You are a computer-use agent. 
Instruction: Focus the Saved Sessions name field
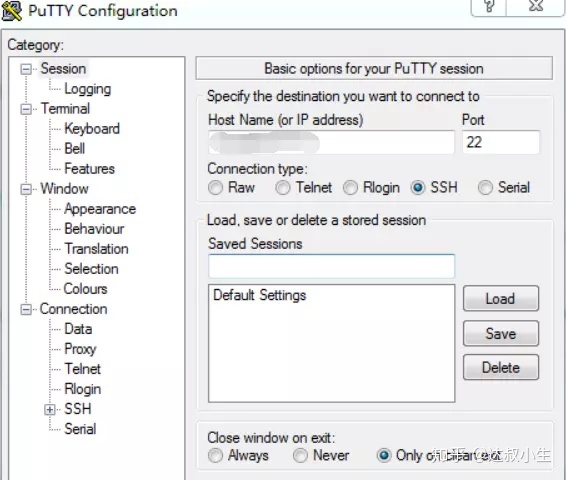pos(331,266)
